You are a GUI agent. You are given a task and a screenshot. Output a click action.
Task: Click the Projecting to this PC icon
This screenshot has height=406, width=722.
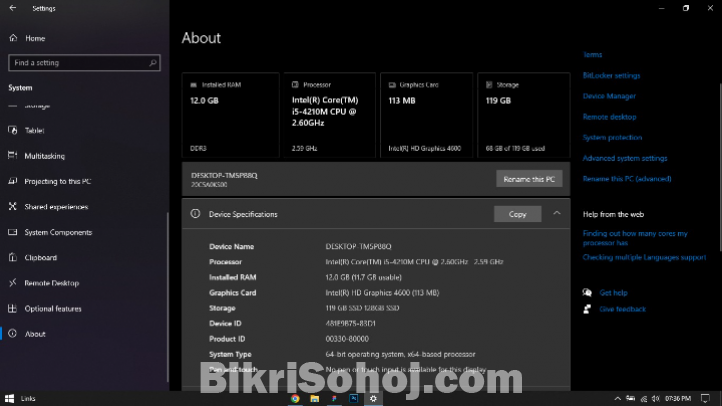click(12, 181)
